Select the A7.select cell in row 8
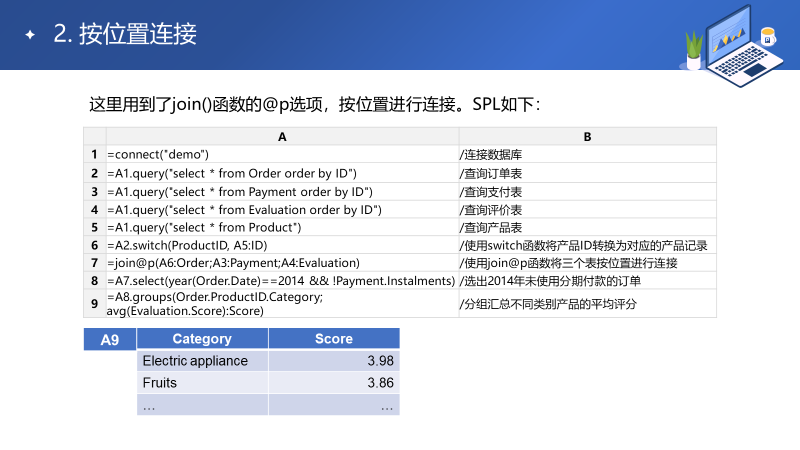Screen dimensions: 800x450 click(x=282, y=281)
